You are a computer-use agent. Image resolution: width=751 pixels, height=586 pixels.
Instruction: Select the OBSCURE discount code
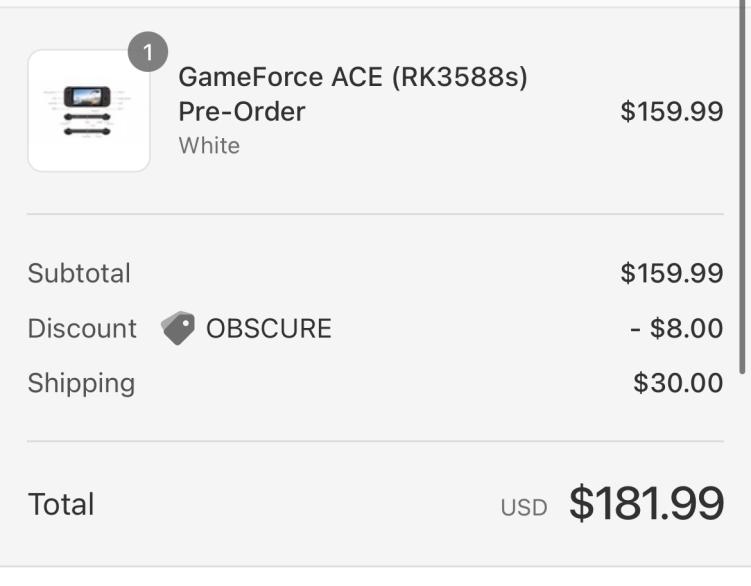[x=268, y=328]
